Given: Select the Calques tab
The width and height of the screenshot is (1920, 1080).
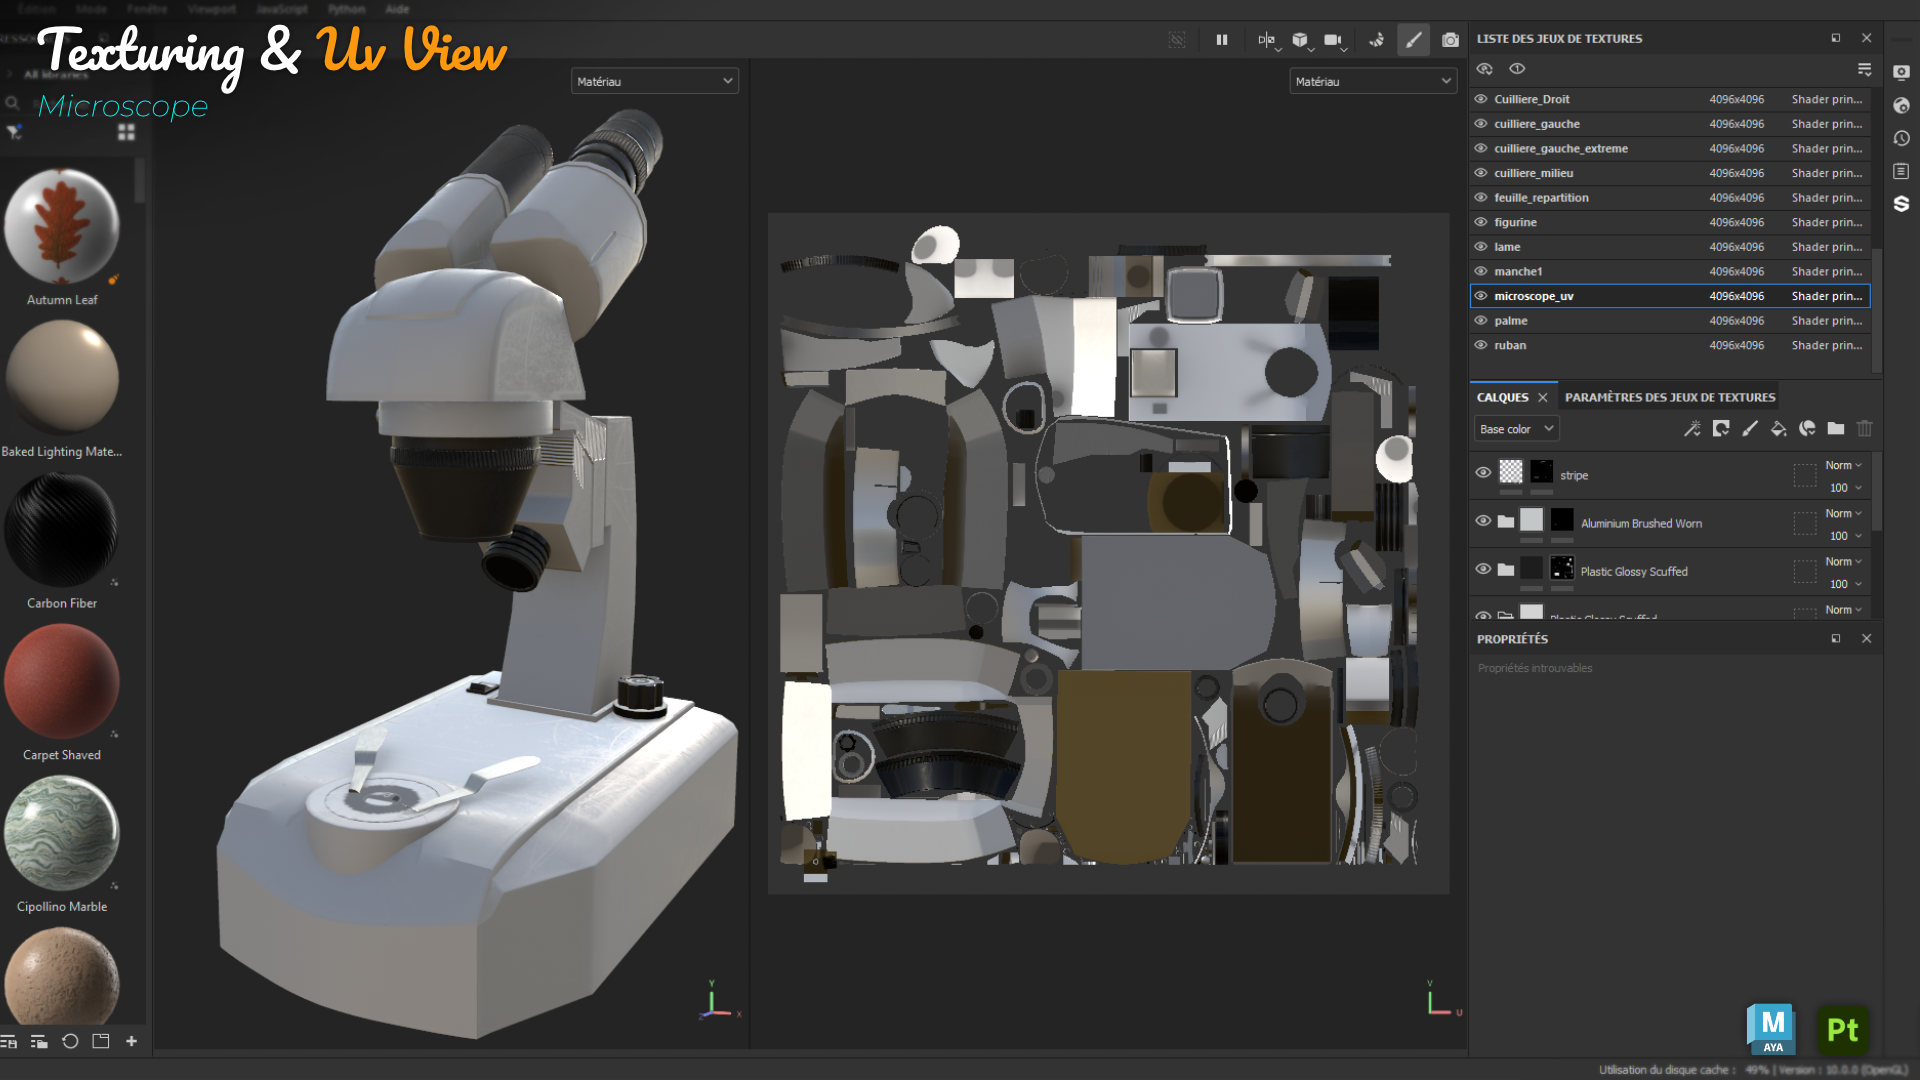Looking at the screenshot, I should (x=1502, y=397).
